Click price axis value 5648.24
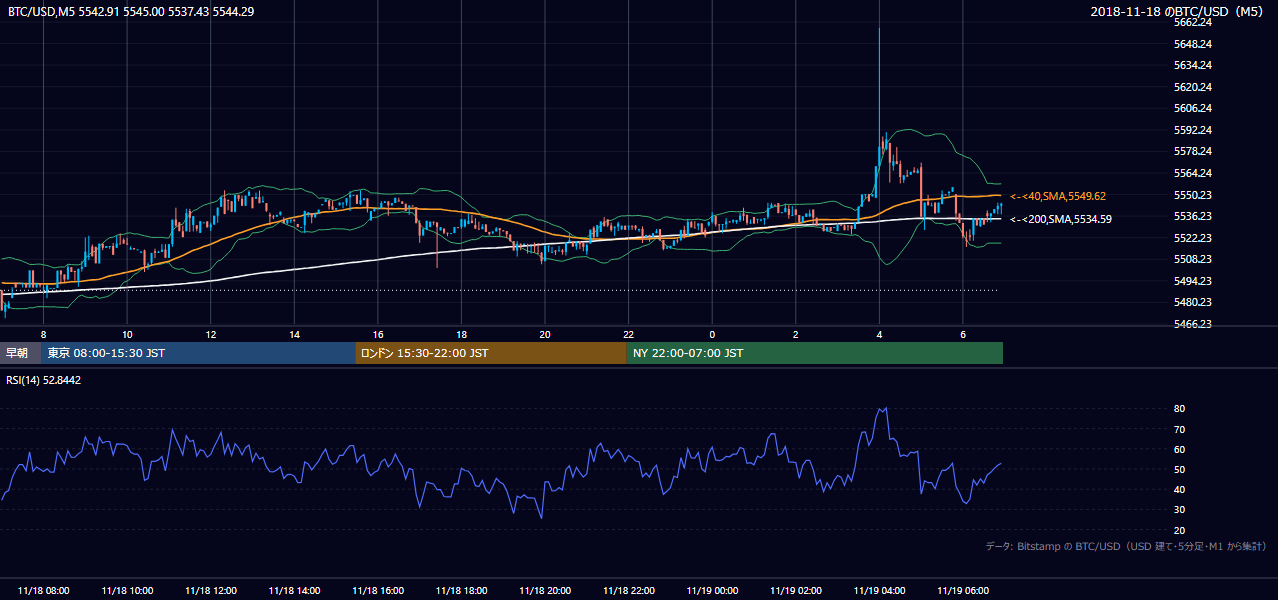 (x=1193, y=44)
